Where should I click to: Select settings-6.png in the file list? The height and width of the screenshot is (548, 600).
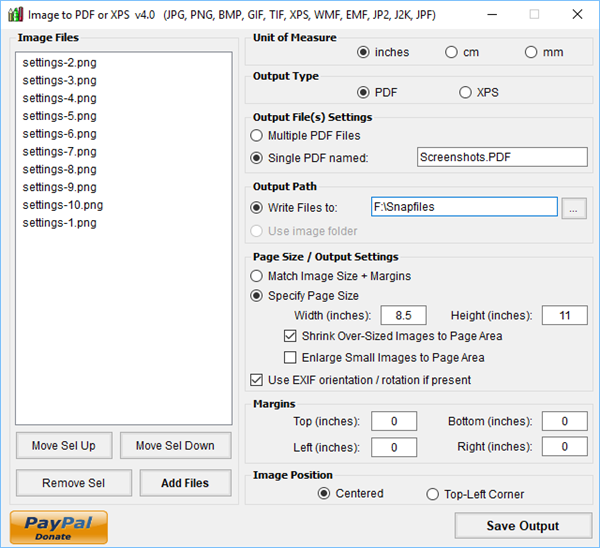(x=59, y=134)
